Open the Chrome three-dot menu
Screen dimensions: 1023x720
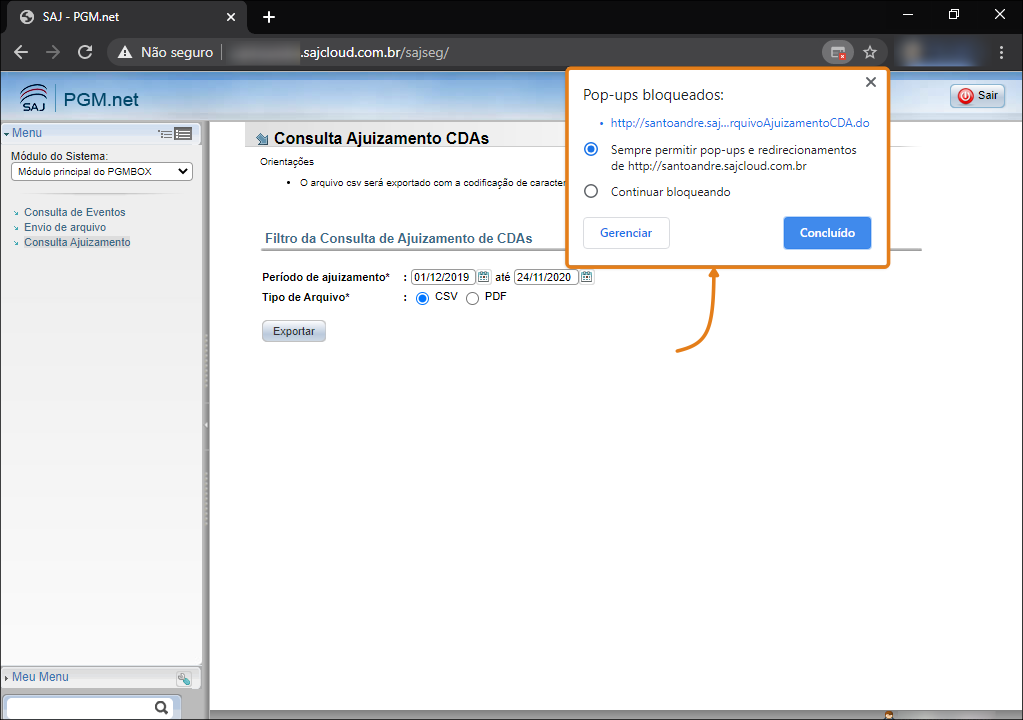1001,52
